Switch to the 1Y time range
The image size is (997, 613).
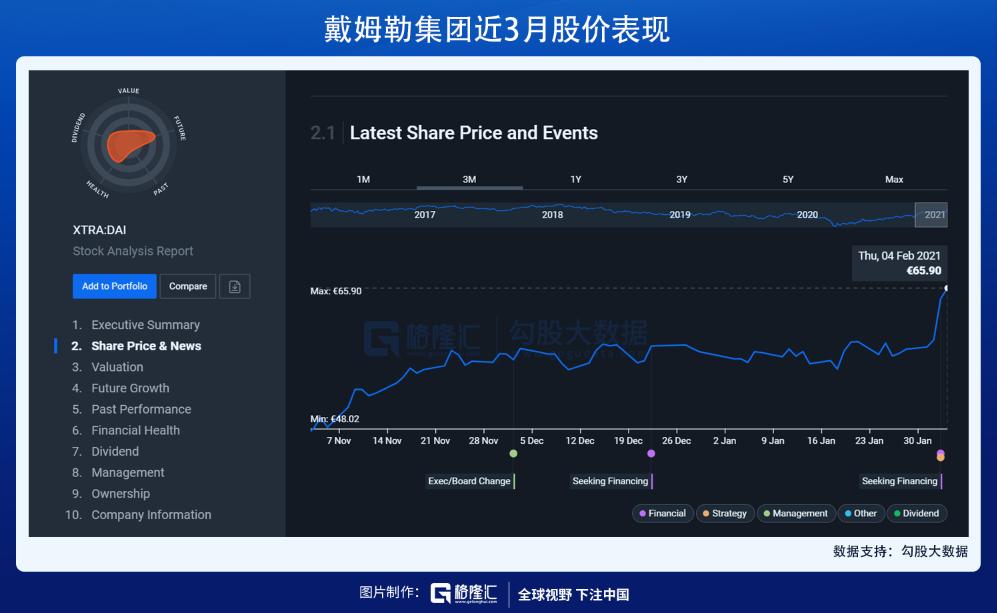[575, 179]
